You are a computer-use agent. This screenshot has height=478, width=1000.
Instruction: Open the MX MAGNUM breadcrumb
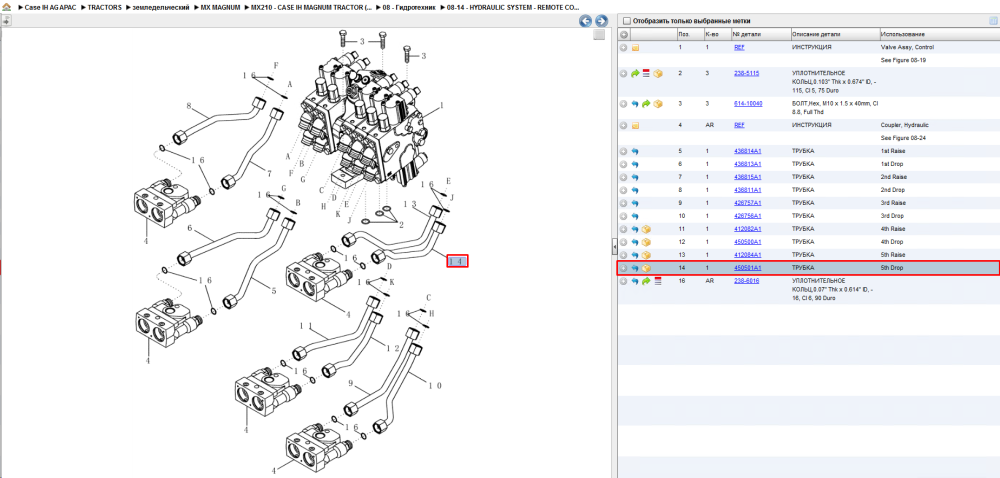click(220, 7)
